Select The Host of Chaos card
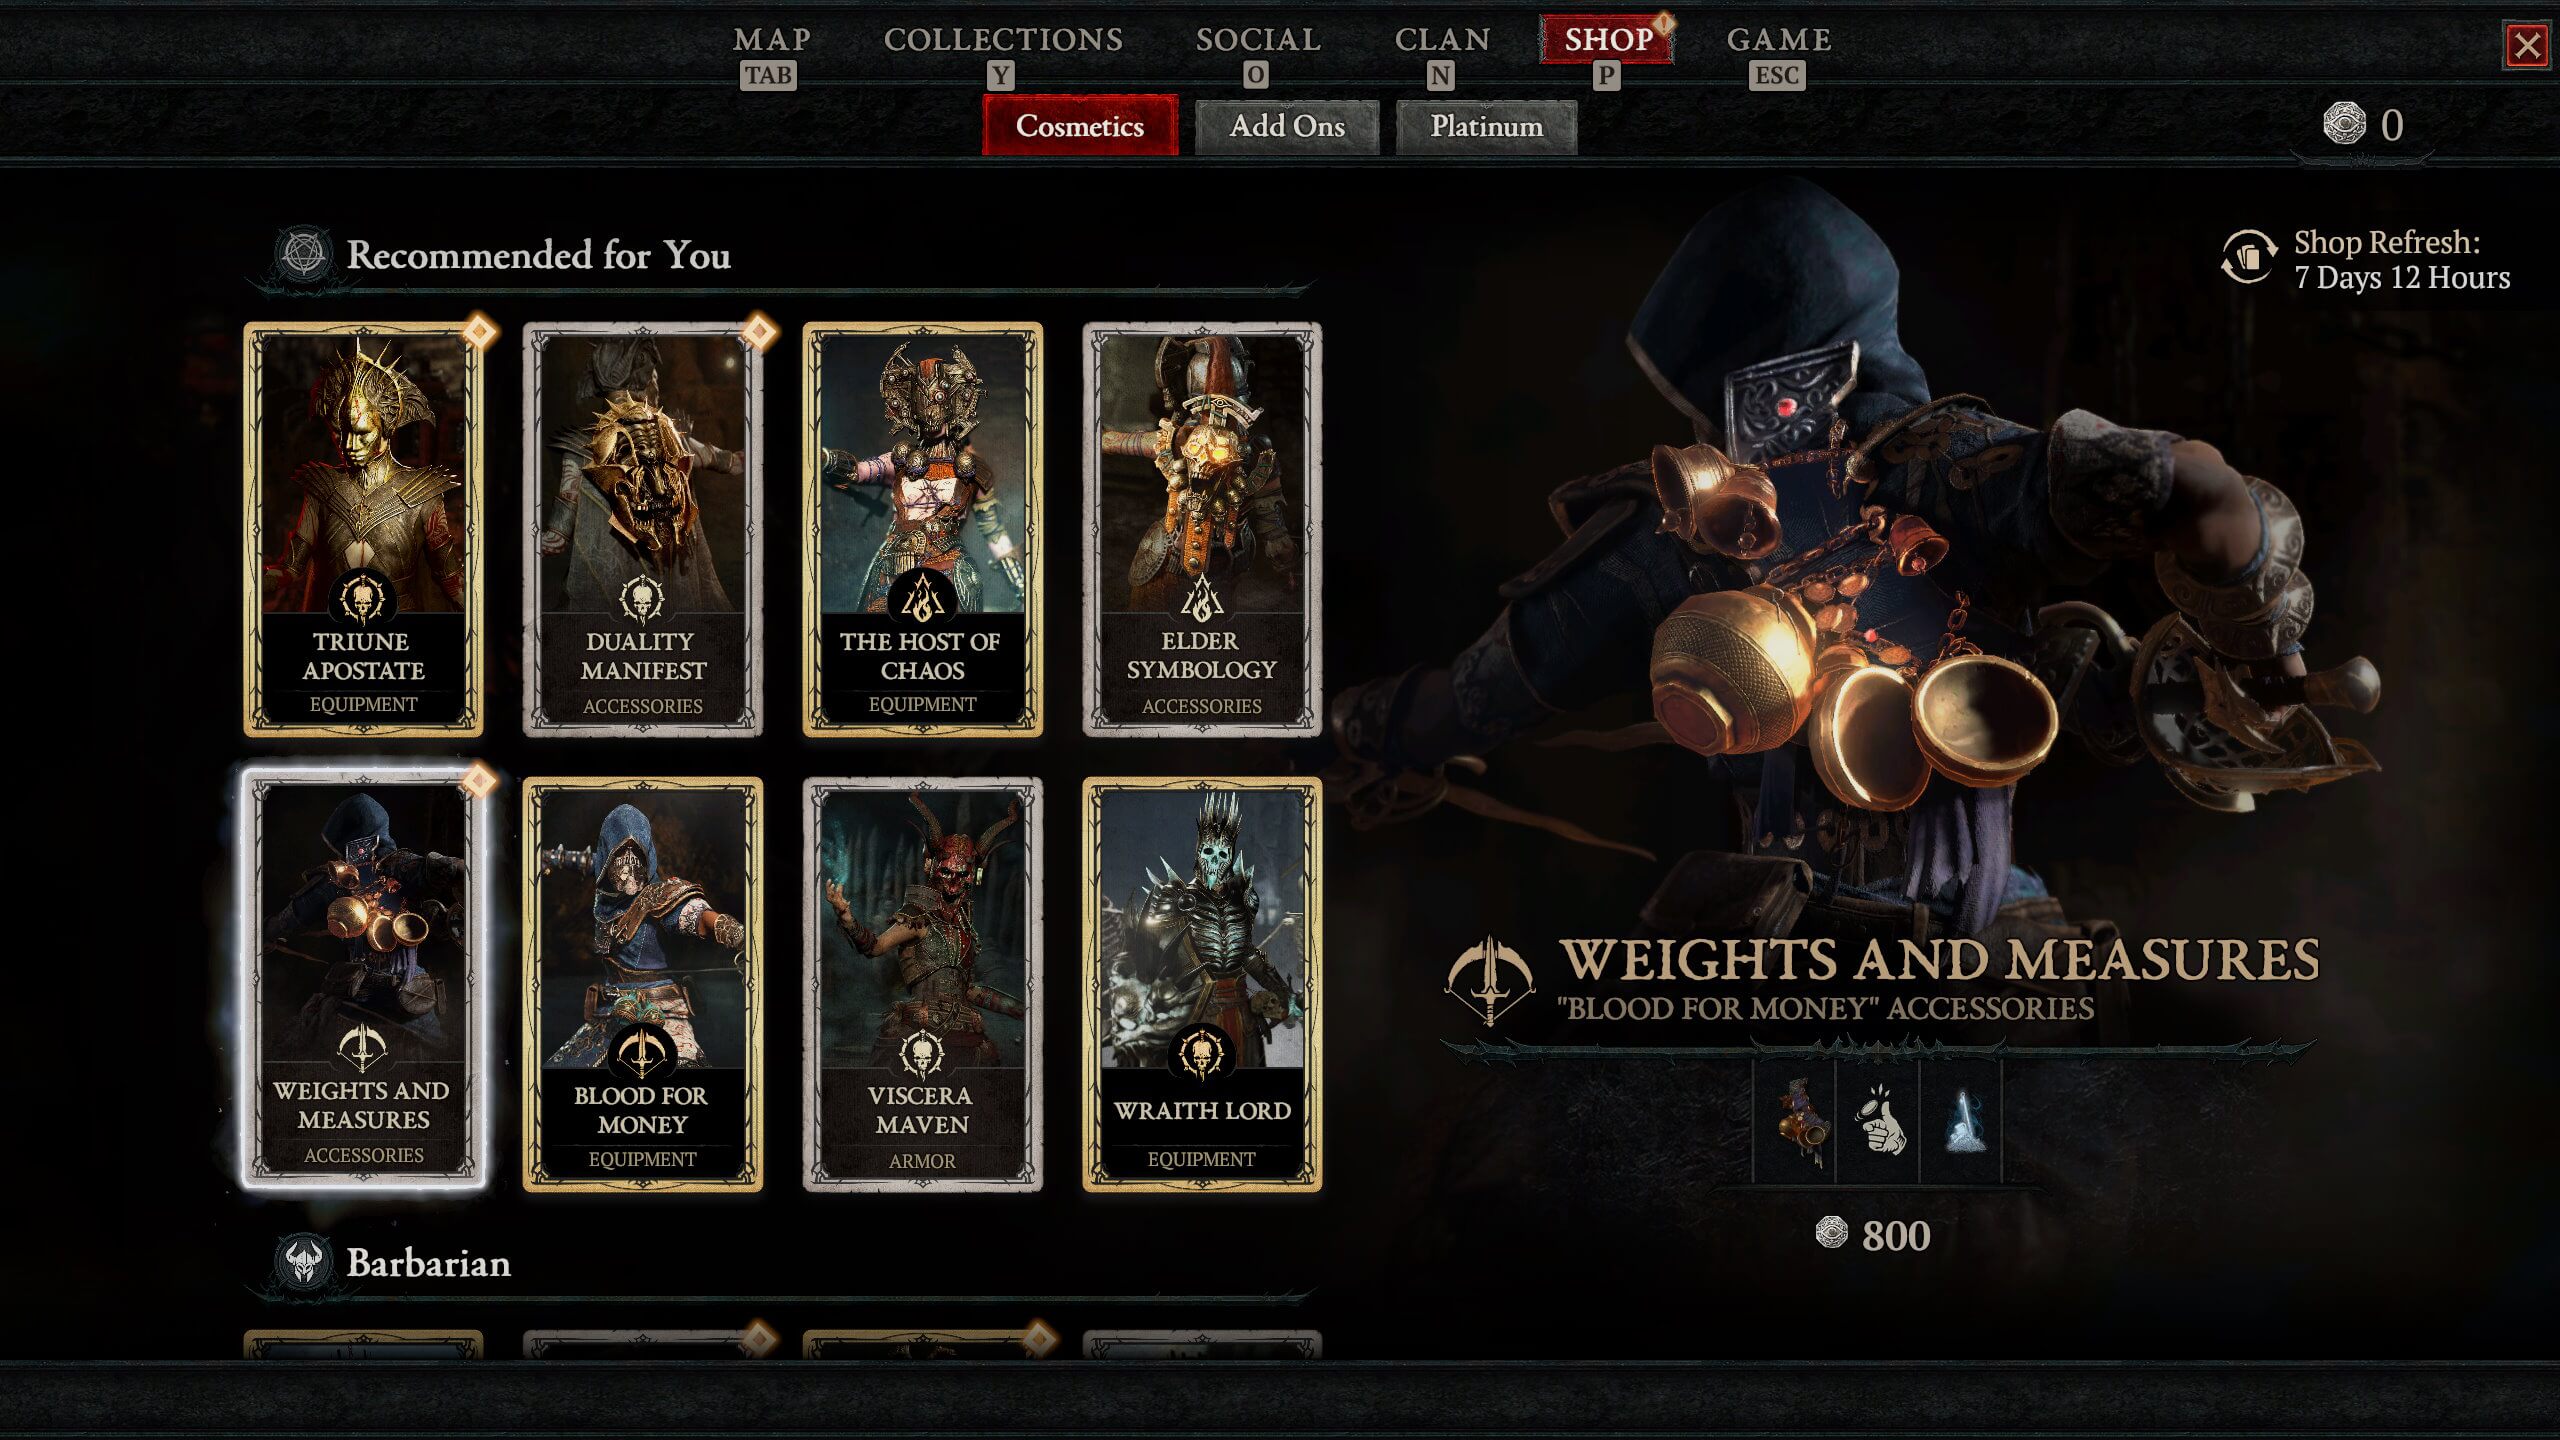2560x1440 pixels. [923, 529]
